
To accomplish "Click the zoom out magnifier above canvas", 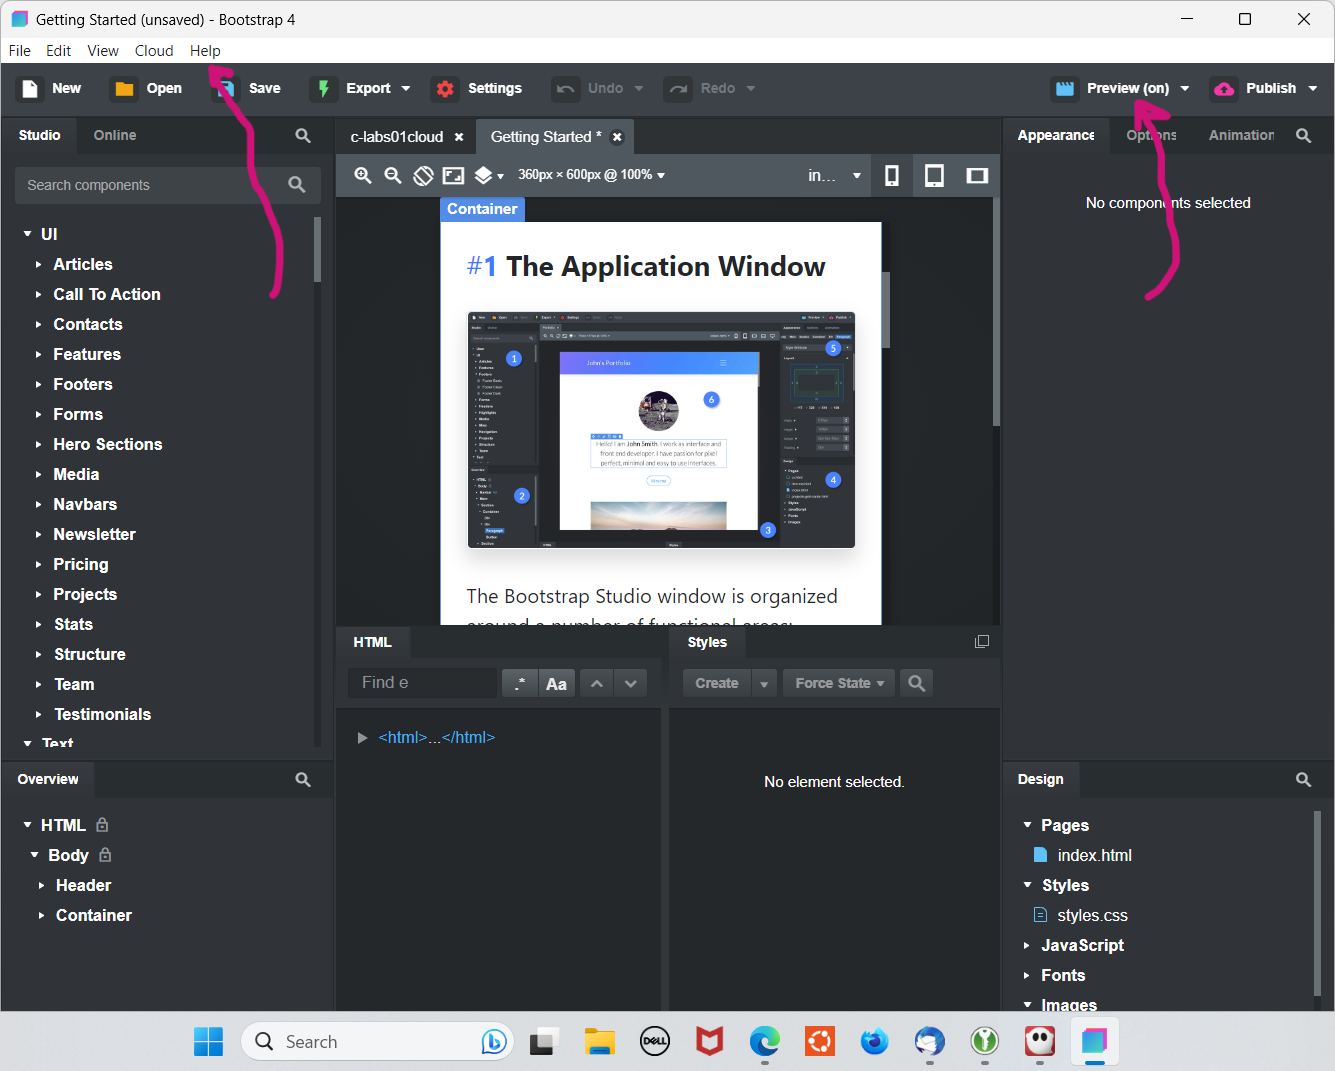I will pyautogui.click(x=393, y=175).
